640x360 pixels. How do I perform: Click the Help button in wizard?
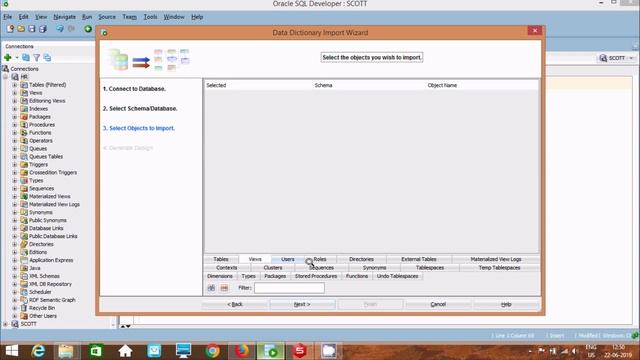pyautogui.click(x=506, y=304)
